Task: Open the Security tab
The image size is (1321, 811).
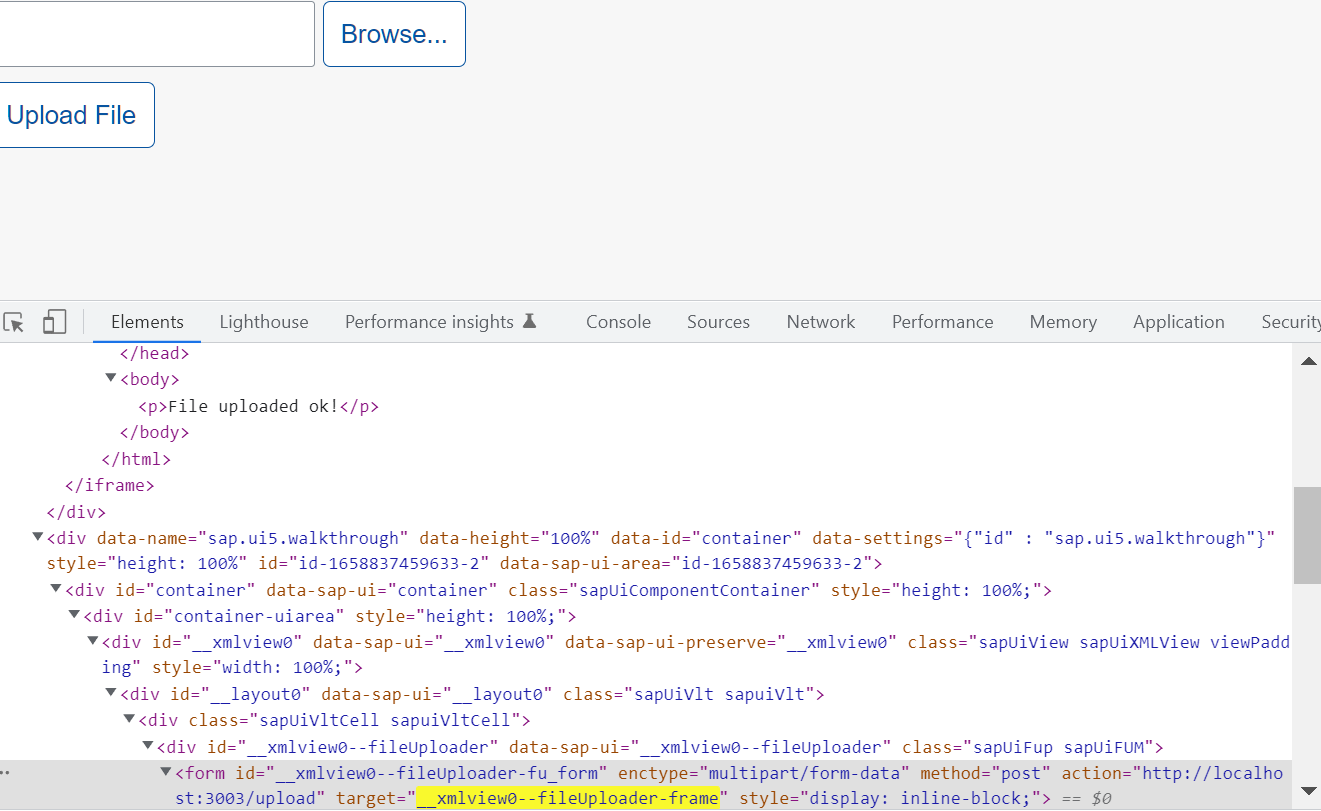Action: (1291, 321)
